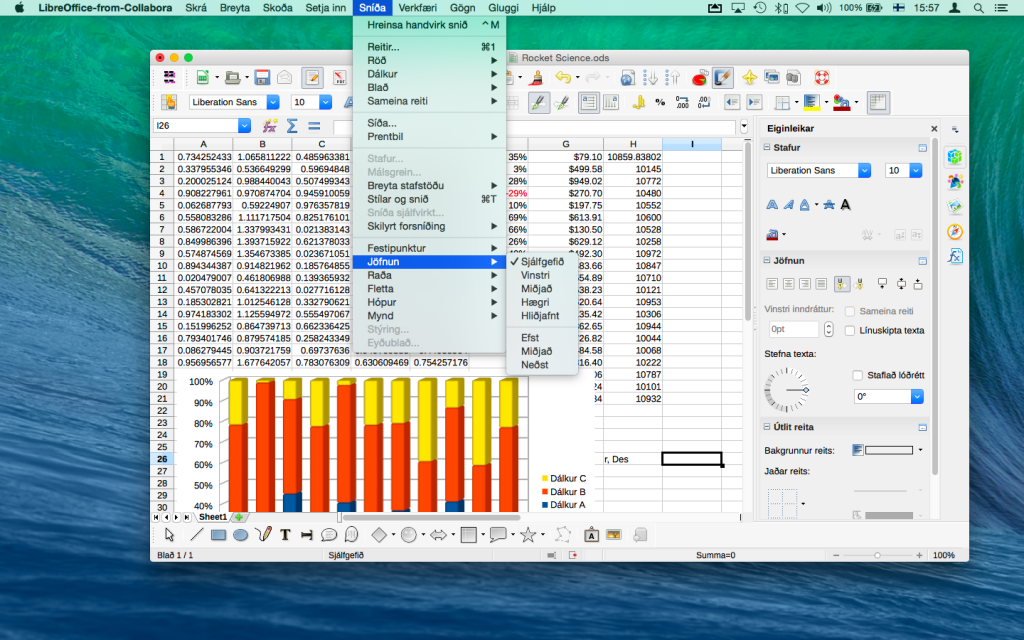Toggle the Show Draw Functions icon
The width and height of the screenshot is (1024, 640).
coord(722,78)
